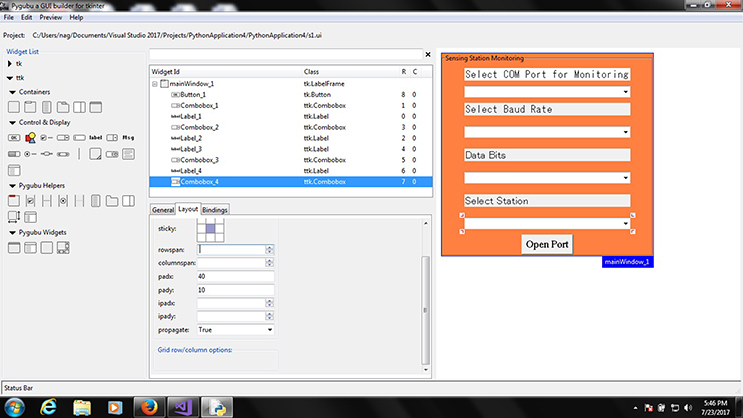Pick the ttk Entry widget icon
The height and width of the screenshot is (418, 743).
click(x=79, y=137)
